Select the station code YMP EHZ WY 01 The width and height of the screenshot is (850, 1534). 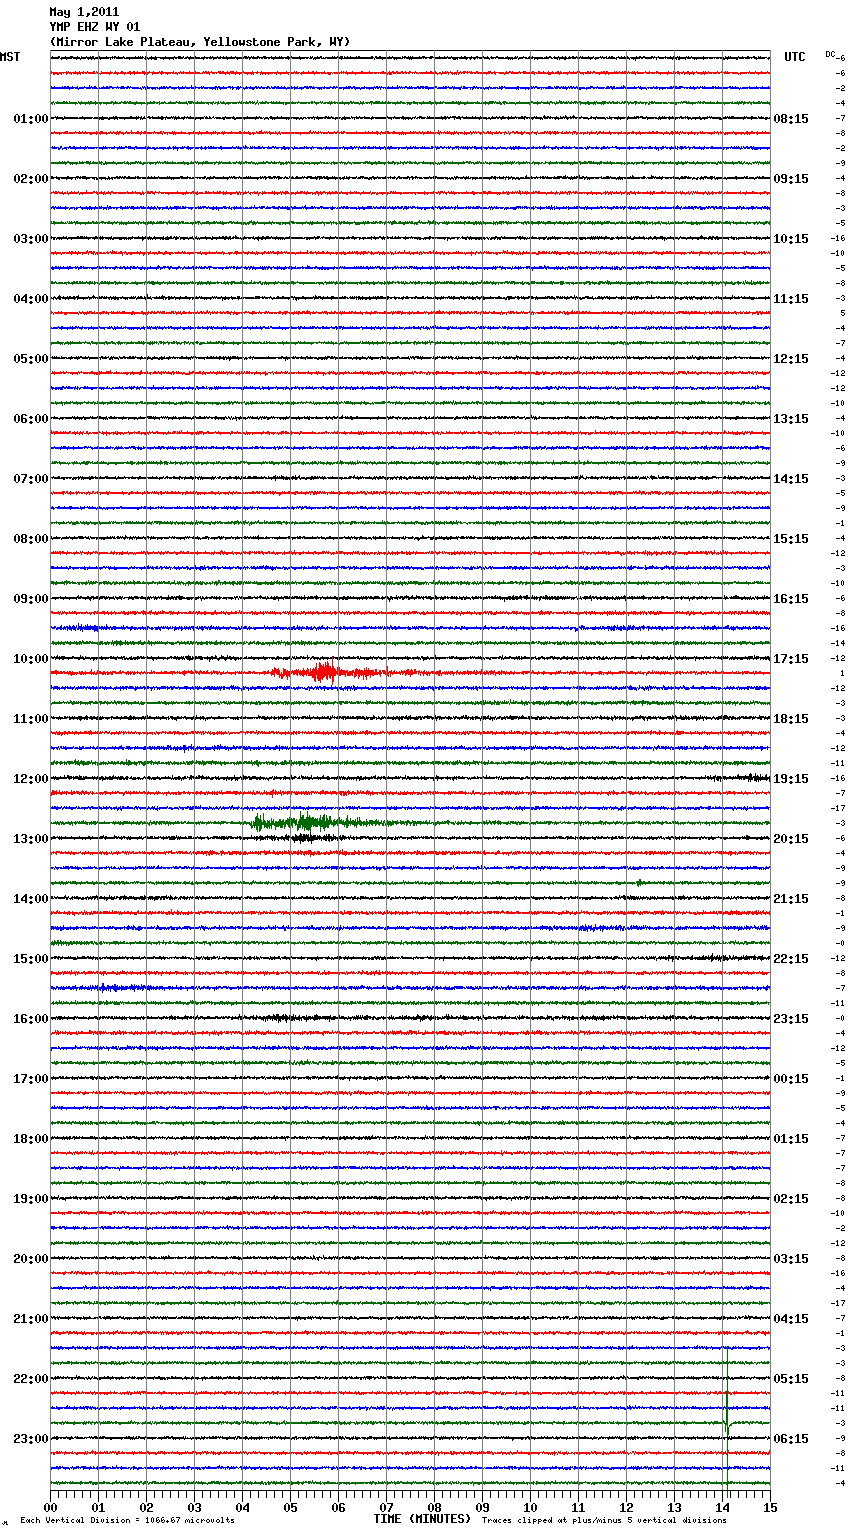pyautogui.click(x=95, y=27)
